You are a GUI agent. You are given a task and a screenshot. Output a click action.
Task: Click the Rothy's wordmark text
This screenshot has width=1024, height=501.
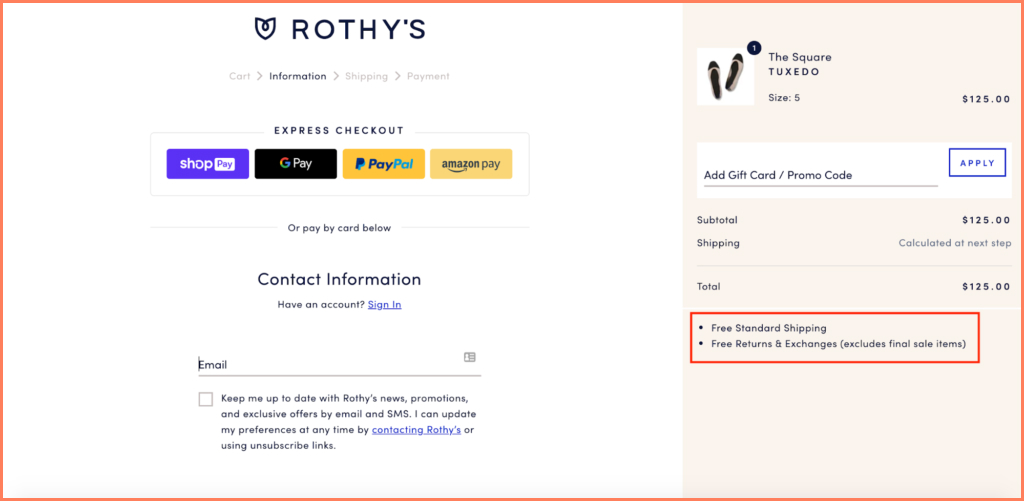358,29
